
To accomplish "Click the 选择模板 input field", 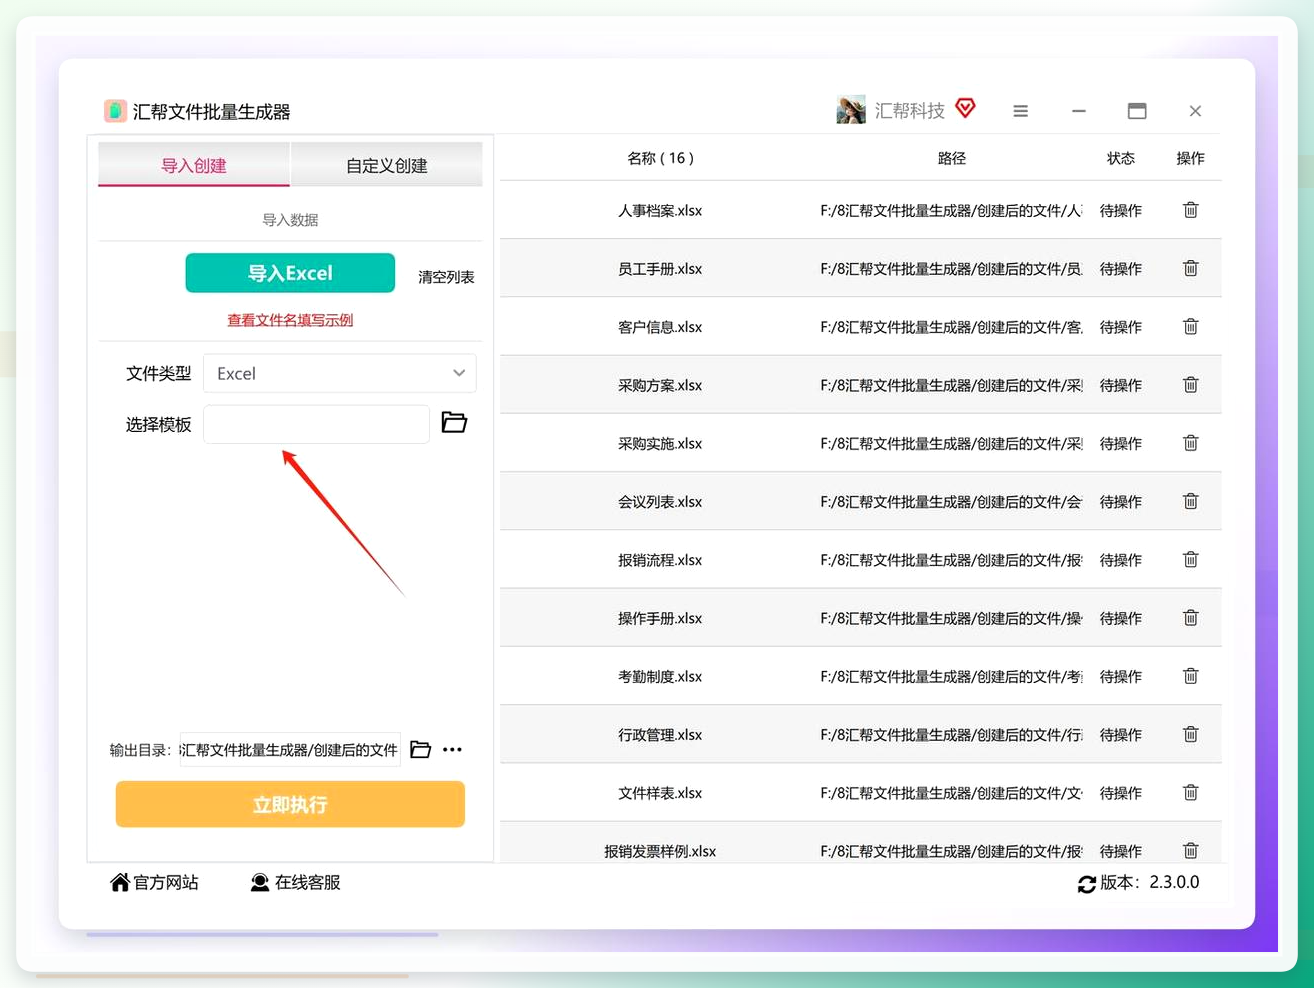I will click(x=316, y=424).
